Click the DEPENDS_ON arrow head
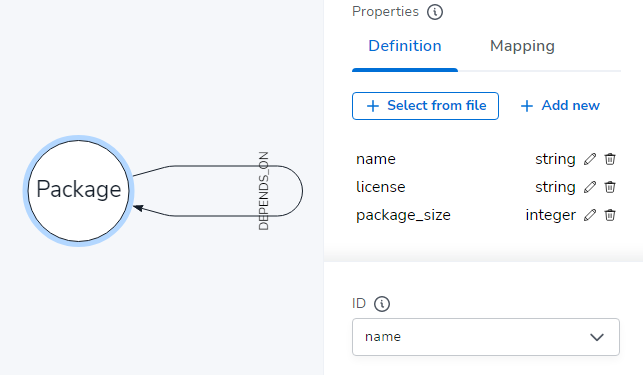643x375 pixels. coord(138,208)
